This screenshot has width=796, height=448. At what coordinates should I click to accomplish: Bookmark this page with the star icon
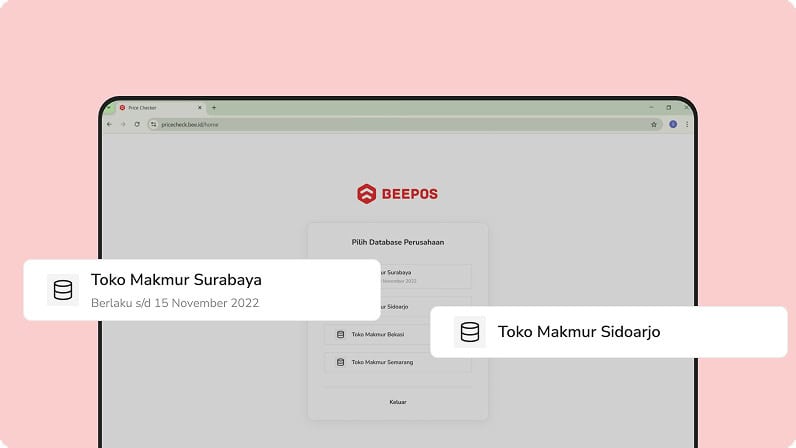pyautogui.click(x=654, y=124)
